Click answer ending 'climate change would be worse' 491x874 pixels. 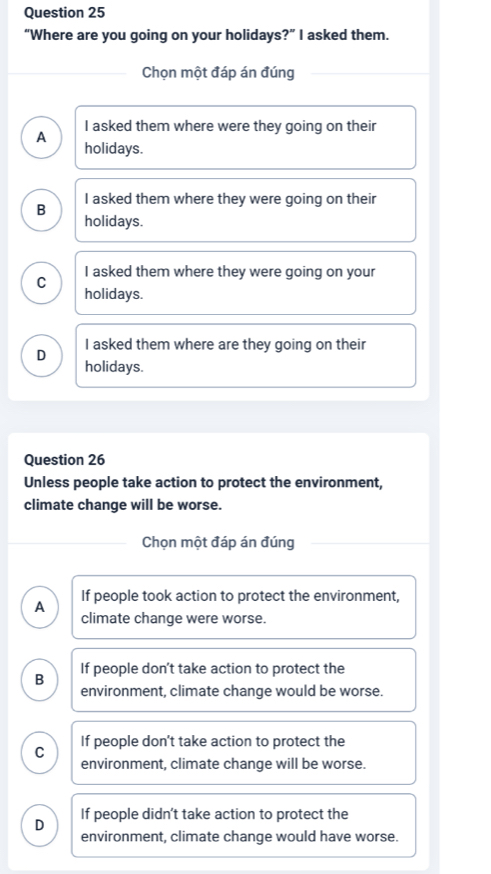click(x=244, y=680)
